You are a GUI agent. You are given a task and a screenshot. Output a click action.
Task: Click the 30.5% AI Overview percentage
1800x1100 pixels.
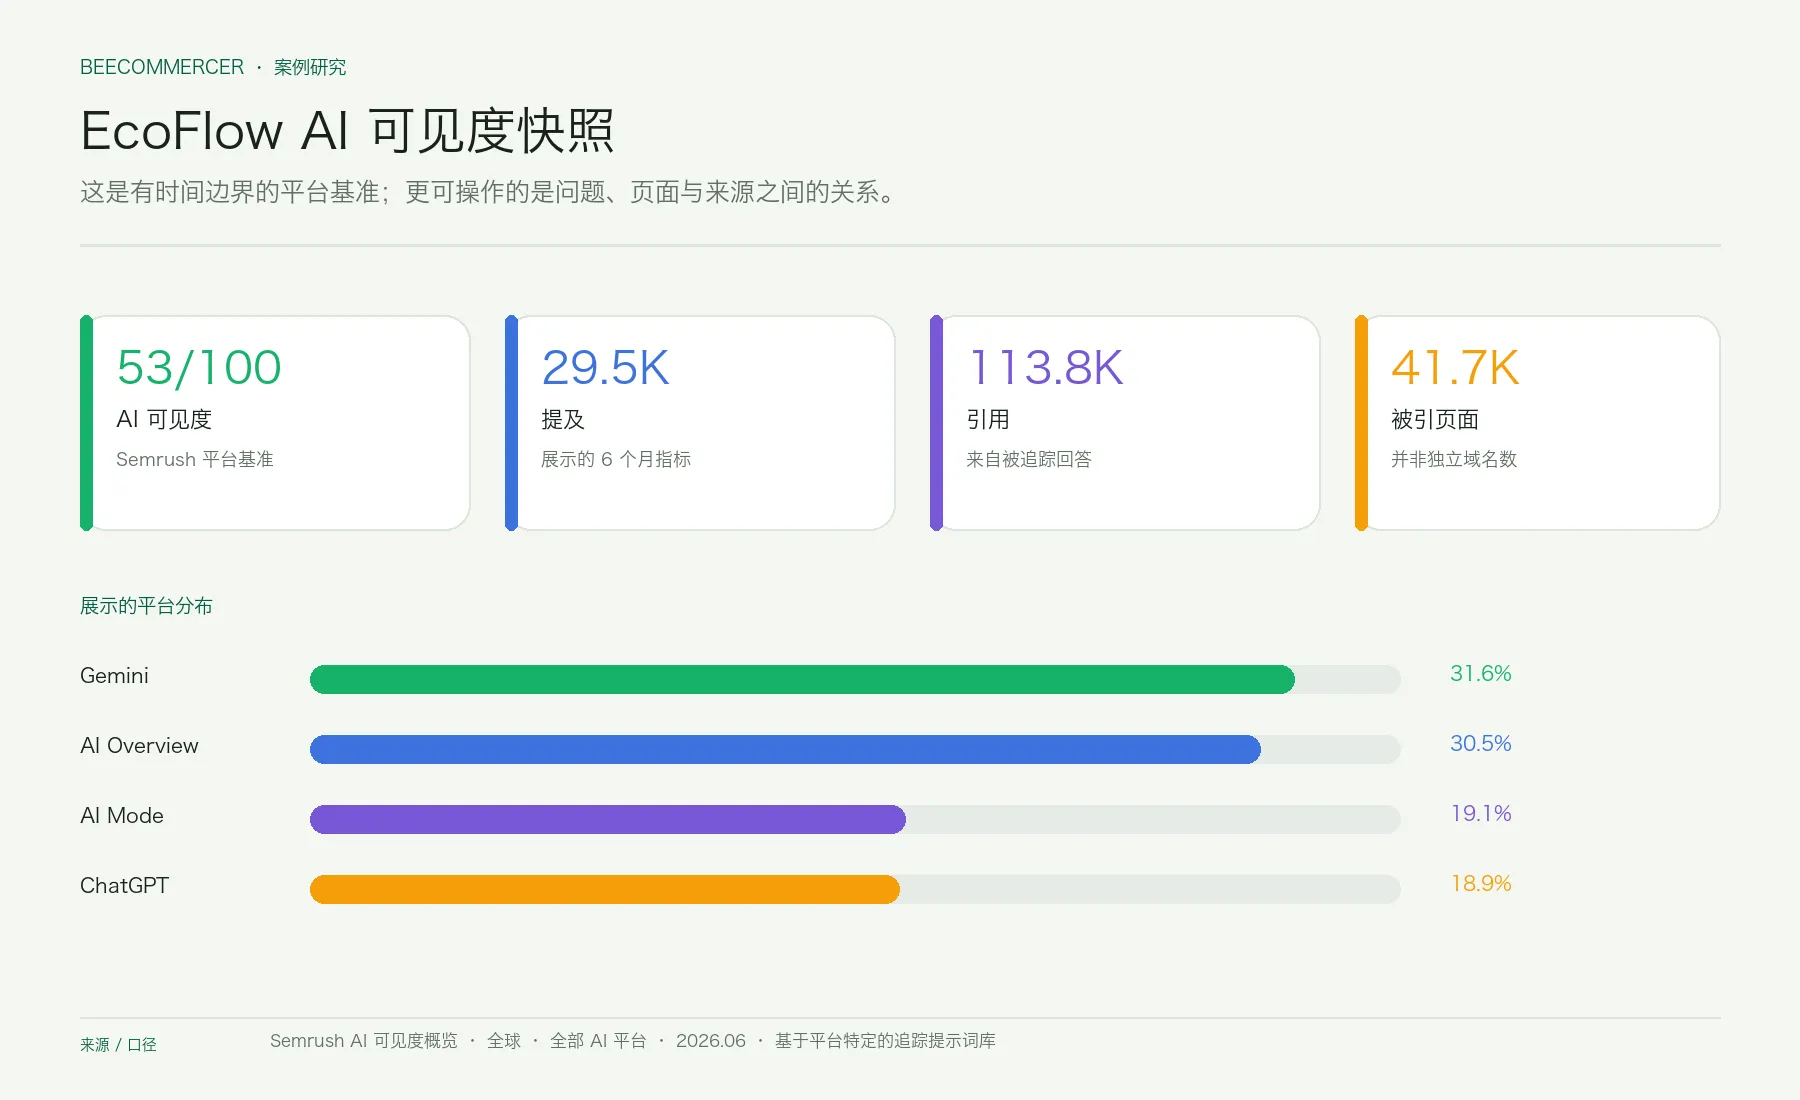pyautogui.click(x=1481, y=744)
